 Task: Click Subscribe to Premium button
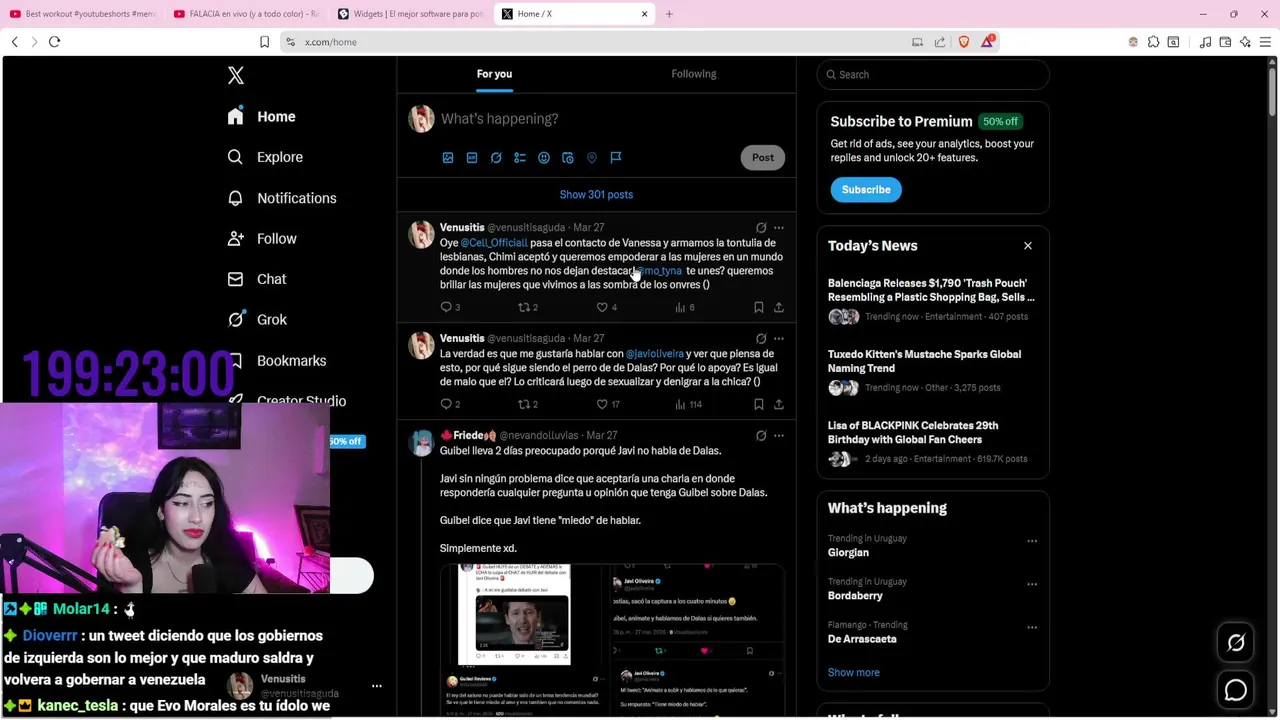866,190
